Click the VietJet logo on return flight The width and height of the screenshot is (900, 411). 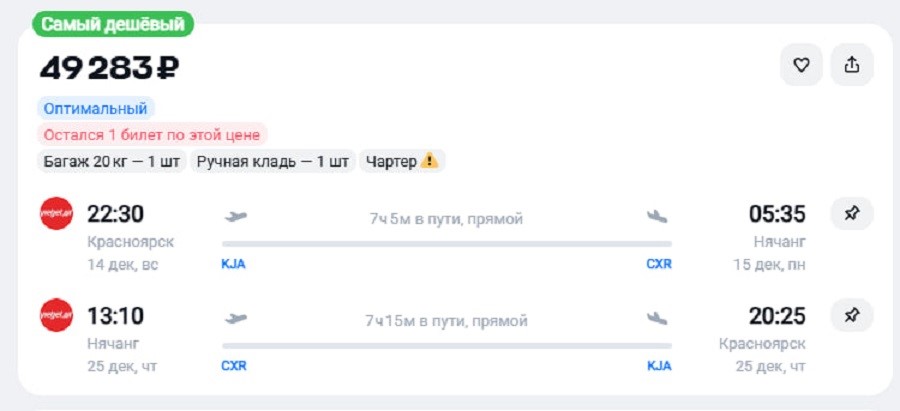(x=56, y=315)
